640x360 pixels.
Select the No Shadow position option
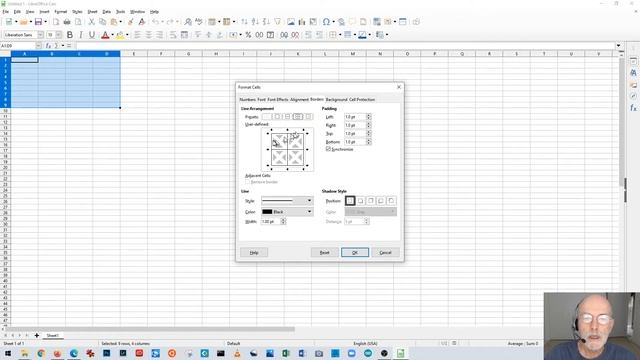350,200
